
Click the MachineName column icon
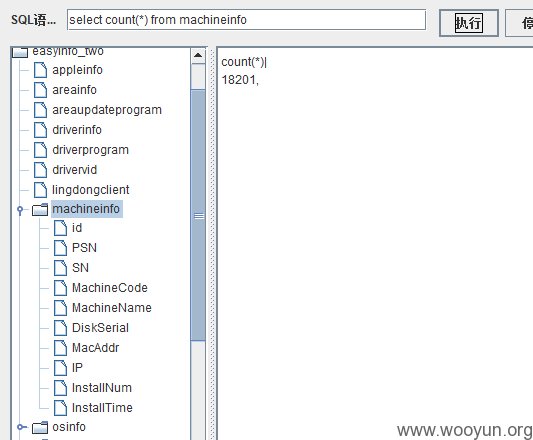pos(61,308)
